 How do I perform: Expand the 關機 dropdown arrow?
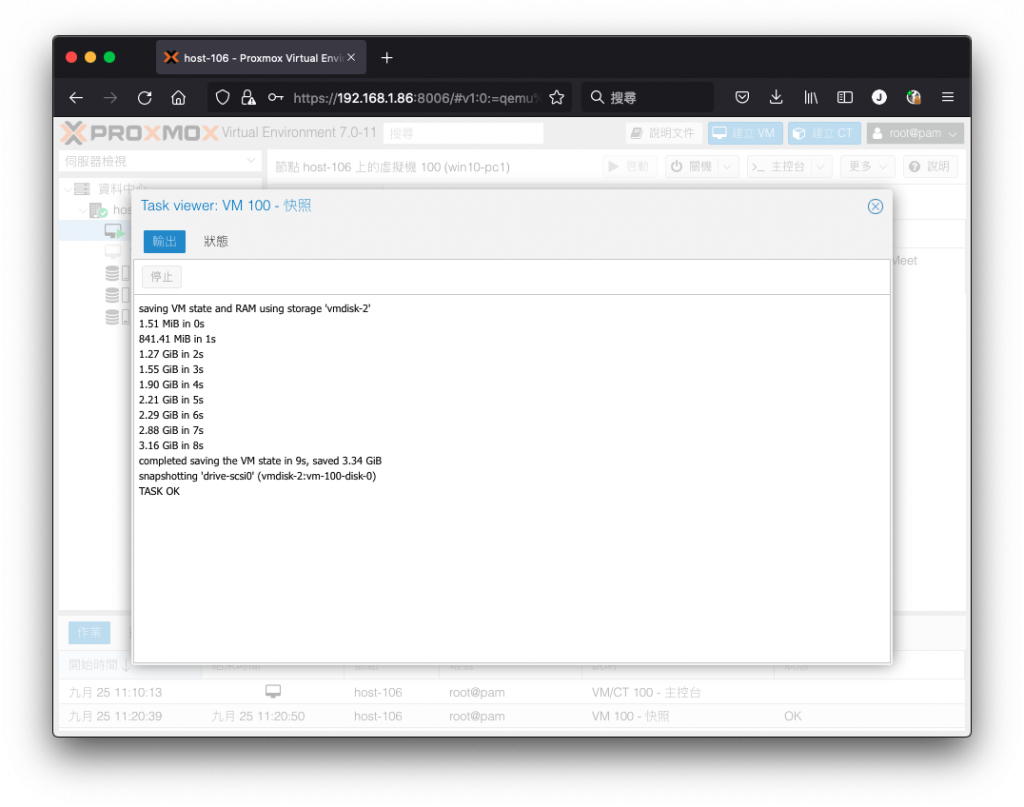728,167
